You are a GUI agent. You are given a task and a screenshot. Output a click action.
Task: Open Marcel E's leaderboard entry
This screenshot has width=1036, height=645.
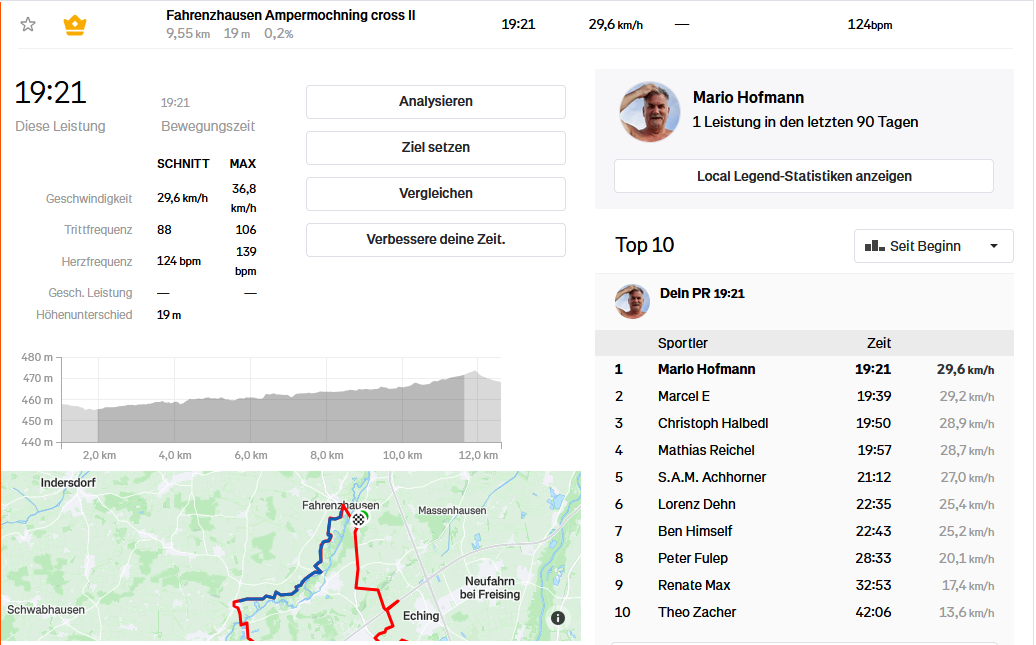point(683,397)
